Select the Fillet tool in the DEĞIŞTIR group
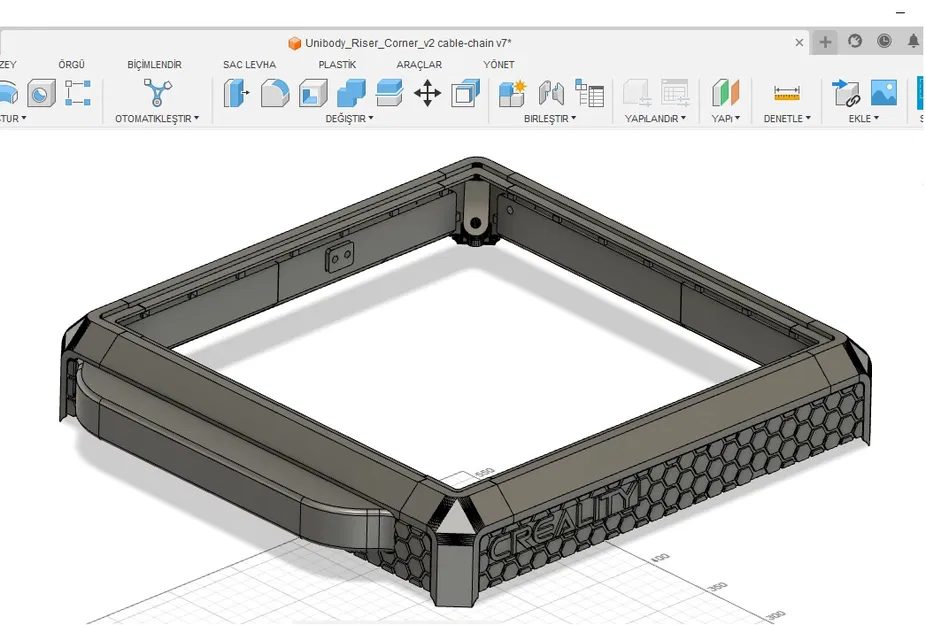Viewport: 926px width, 625px height. pyautogui.click(x=276, y=93)
